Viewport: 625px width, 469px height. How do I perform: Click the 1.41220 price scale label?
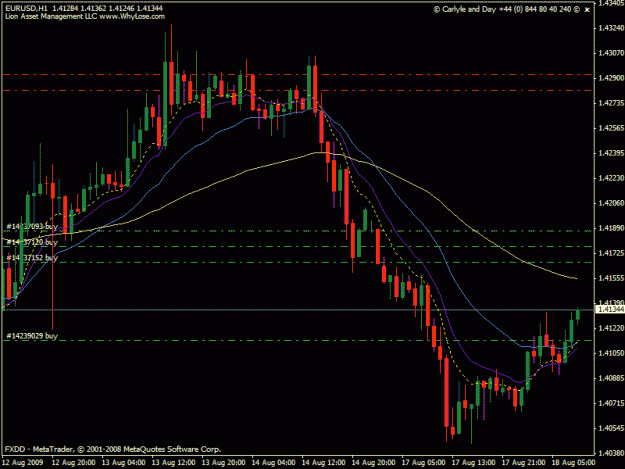coord(611,328)
